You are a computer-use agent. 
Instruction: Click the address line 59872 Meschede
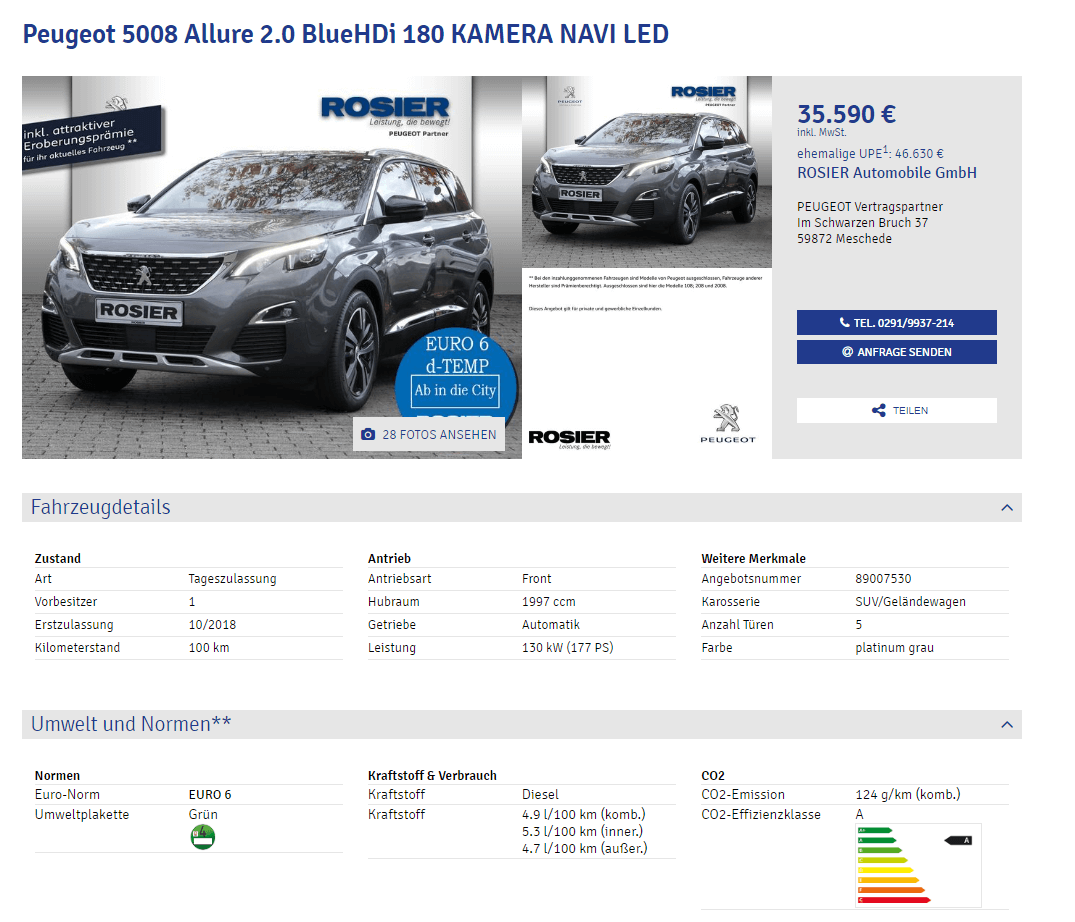844,239
